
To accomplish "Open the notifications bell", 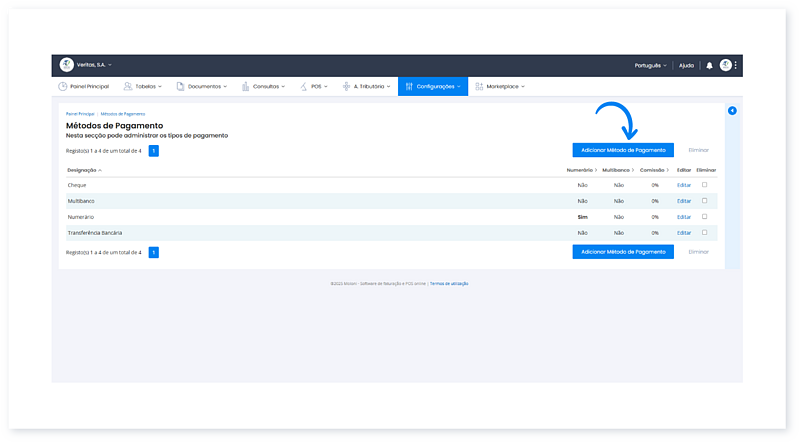I will click(709, 65).
